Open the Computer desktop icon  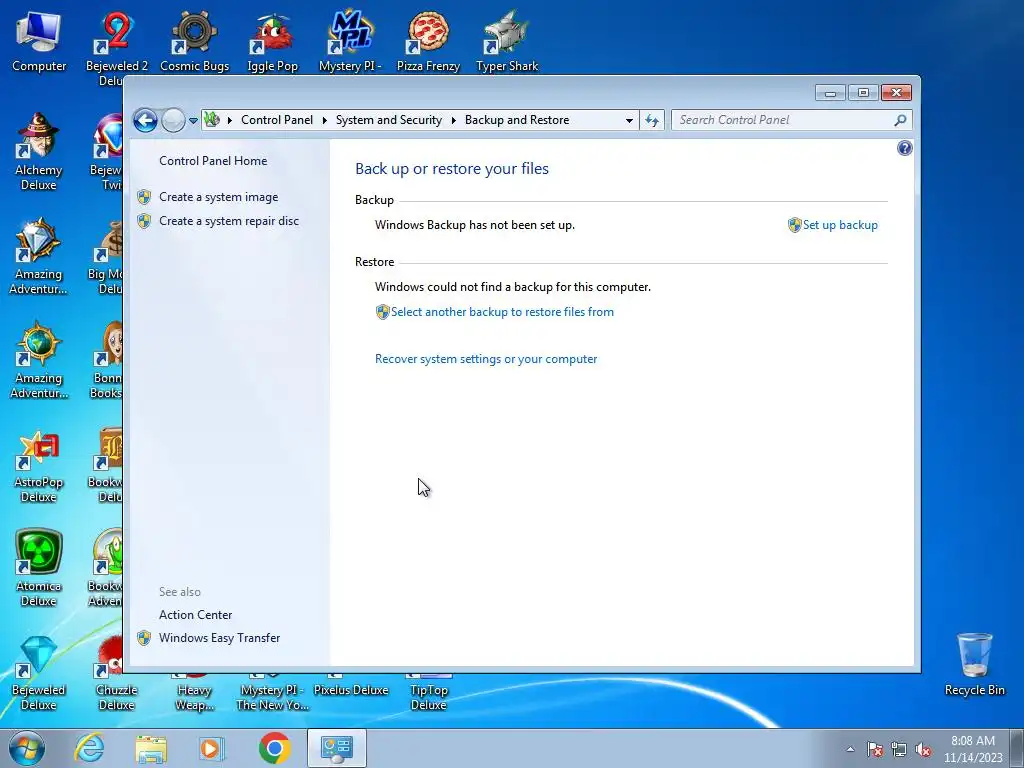coord(39,41)
